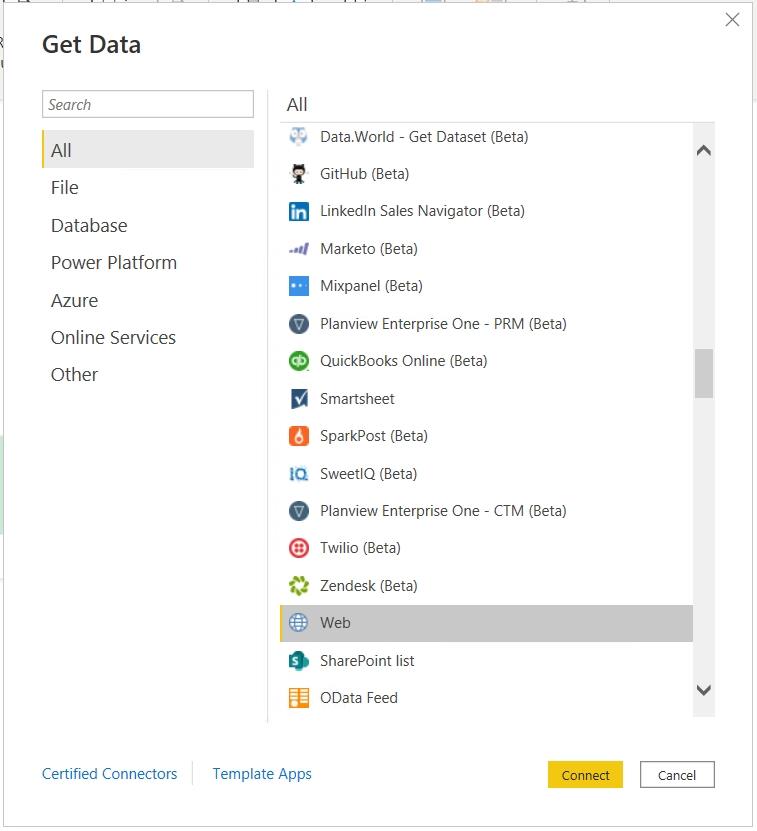Click the Smartsheet checkmark icon

299,399
